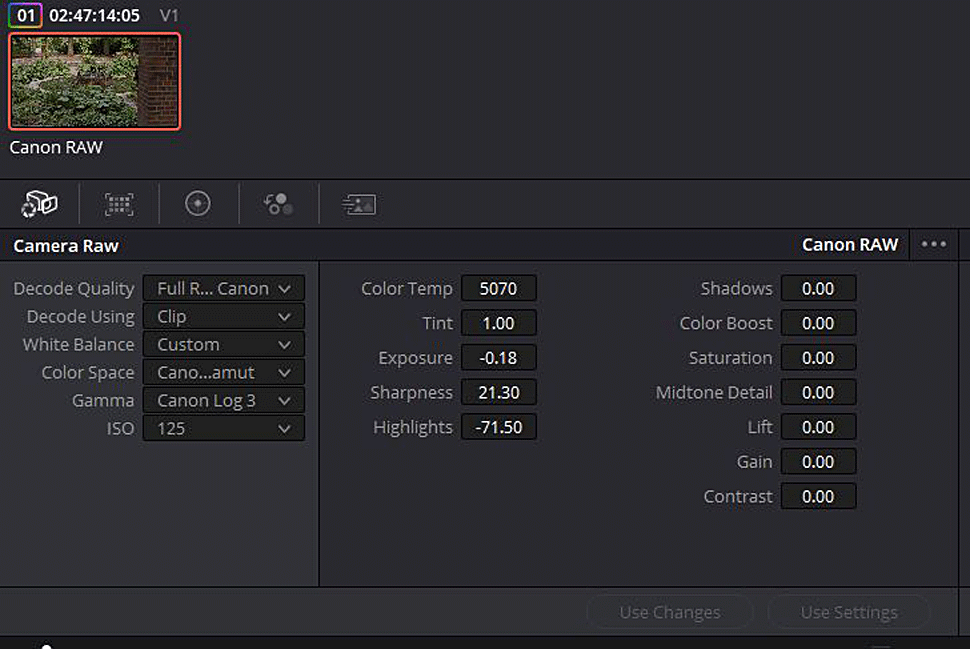
Task: Open the Gamma Canon Log 3 dropdown
Action: [224, 400]
